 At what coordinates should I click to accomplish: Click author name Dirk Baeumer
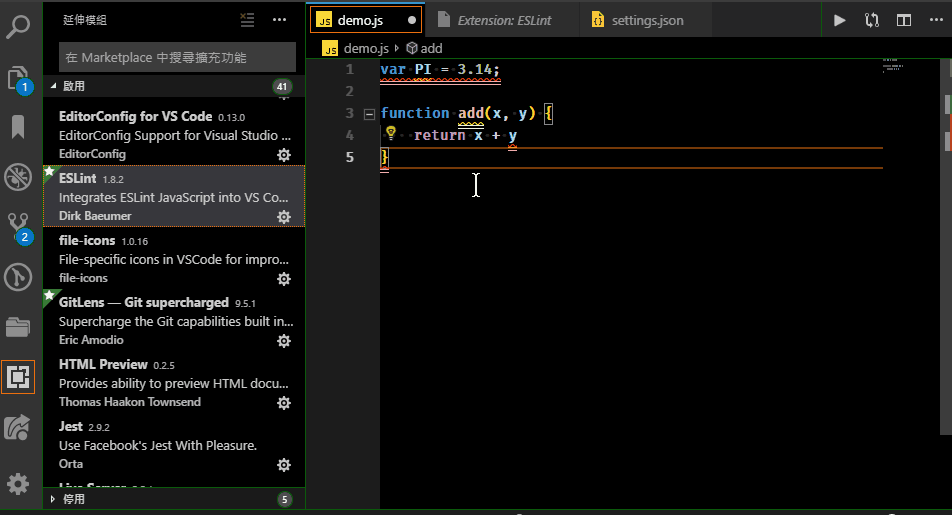tap(95, 216)
